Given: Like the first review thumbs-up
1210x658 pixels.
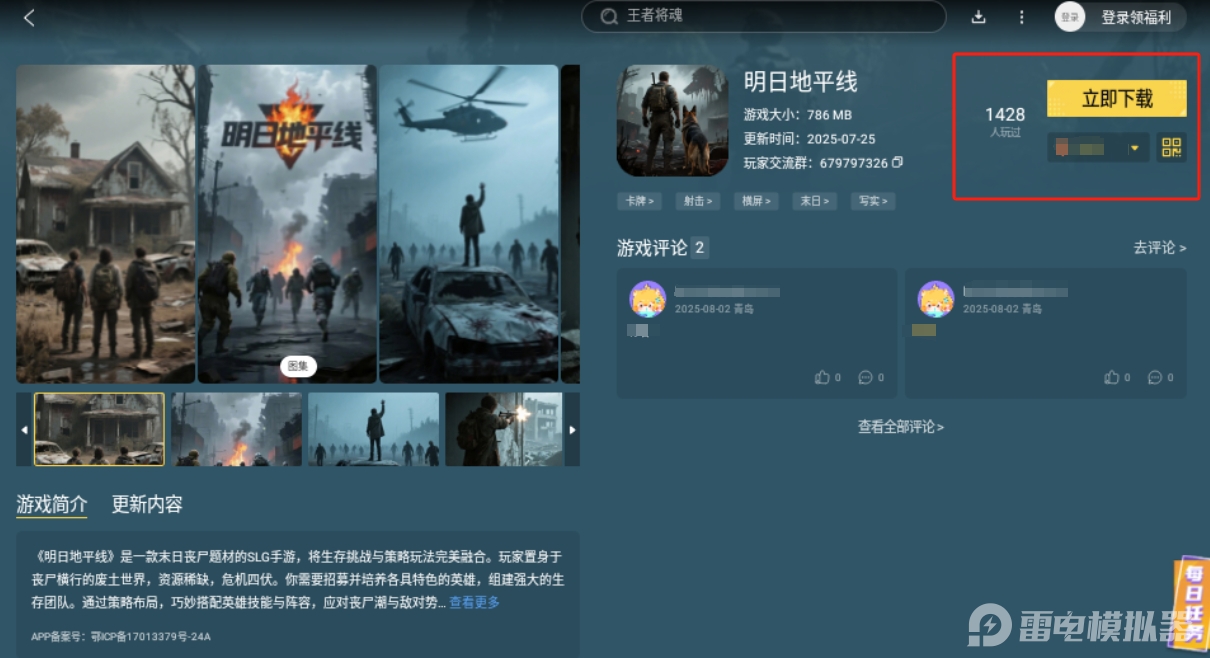Looking at the screenshot, I should (x=822, y=377).
